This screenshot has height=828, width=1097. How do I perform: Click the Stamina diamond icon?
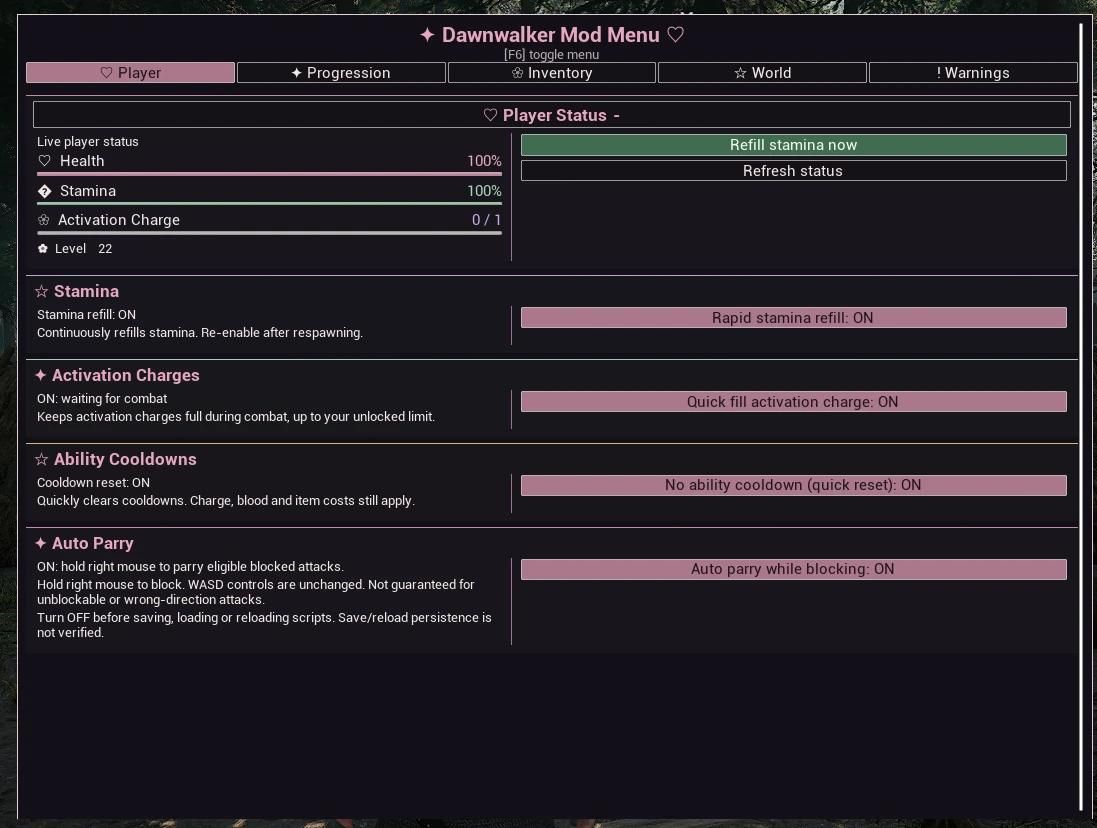[x=44, y=191]
